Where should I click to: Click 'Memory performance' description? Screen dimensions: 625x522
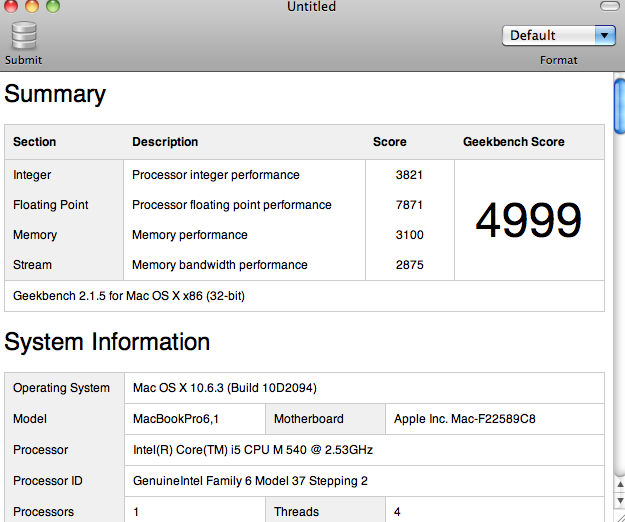coord(190,235)
